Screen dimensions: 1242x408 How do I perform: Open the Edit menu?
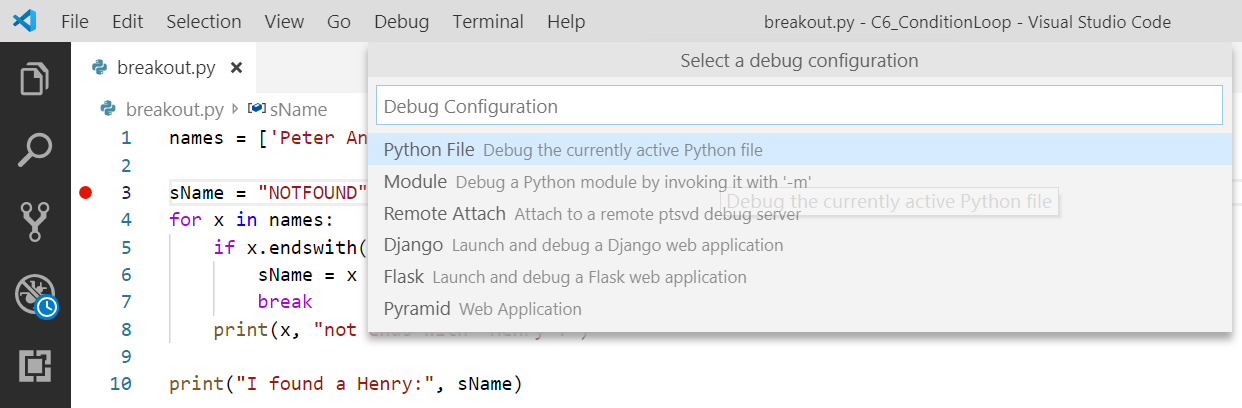point(128,21)
